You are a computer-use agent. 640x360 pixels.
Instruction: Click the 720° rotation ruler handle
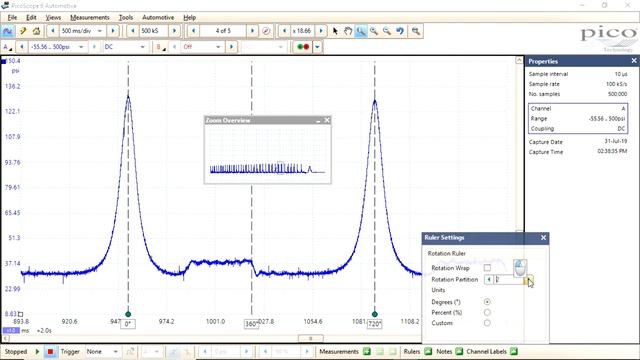pos(375,314)
